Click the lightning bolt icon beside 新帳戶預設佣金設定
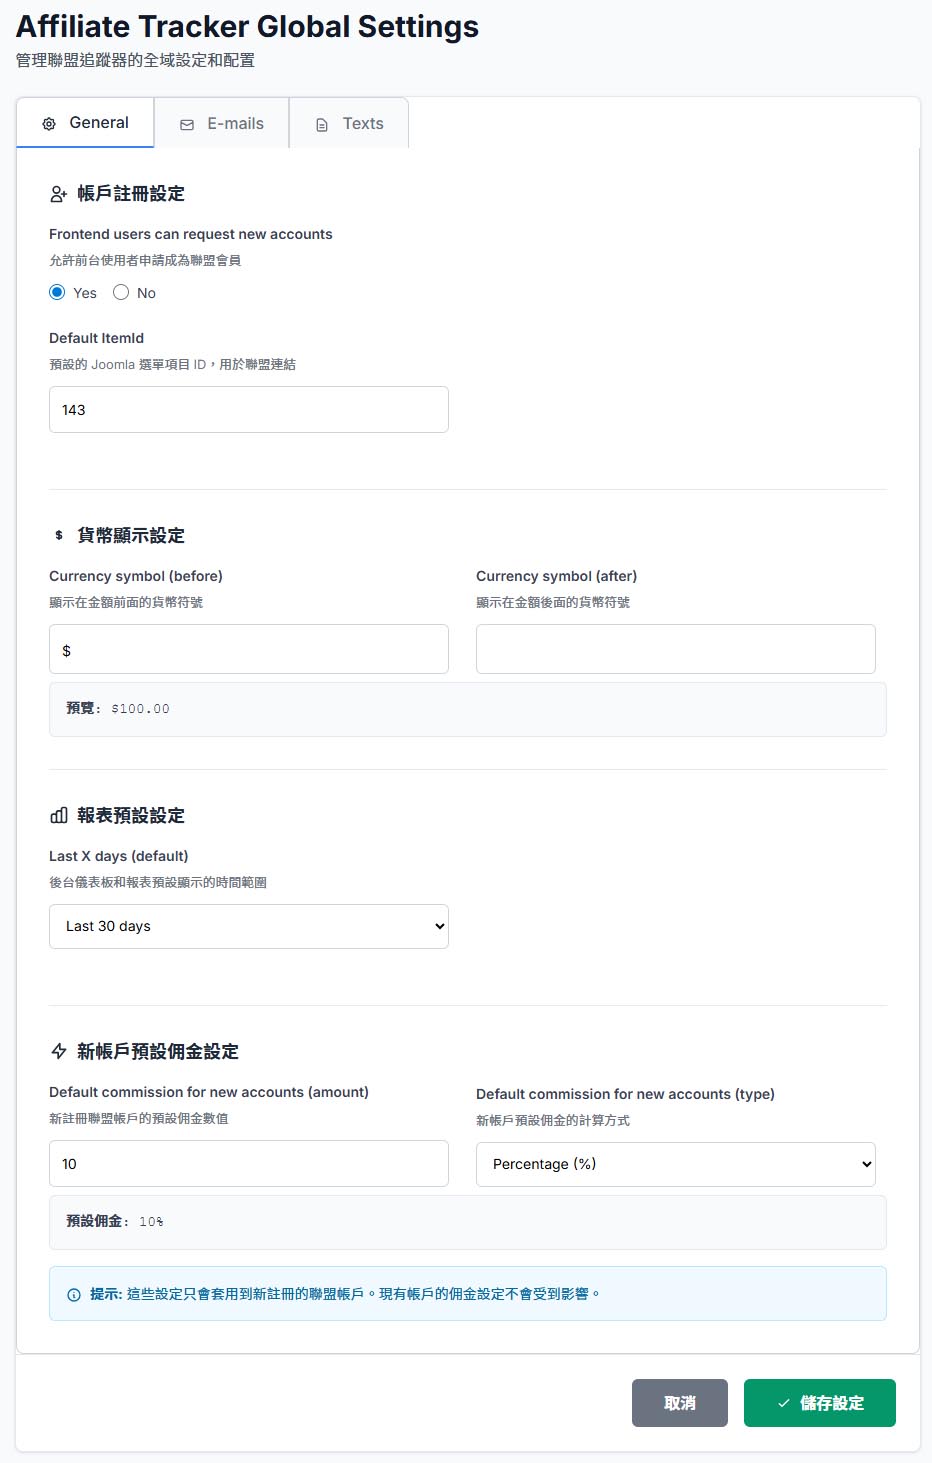 [59, 1052]
